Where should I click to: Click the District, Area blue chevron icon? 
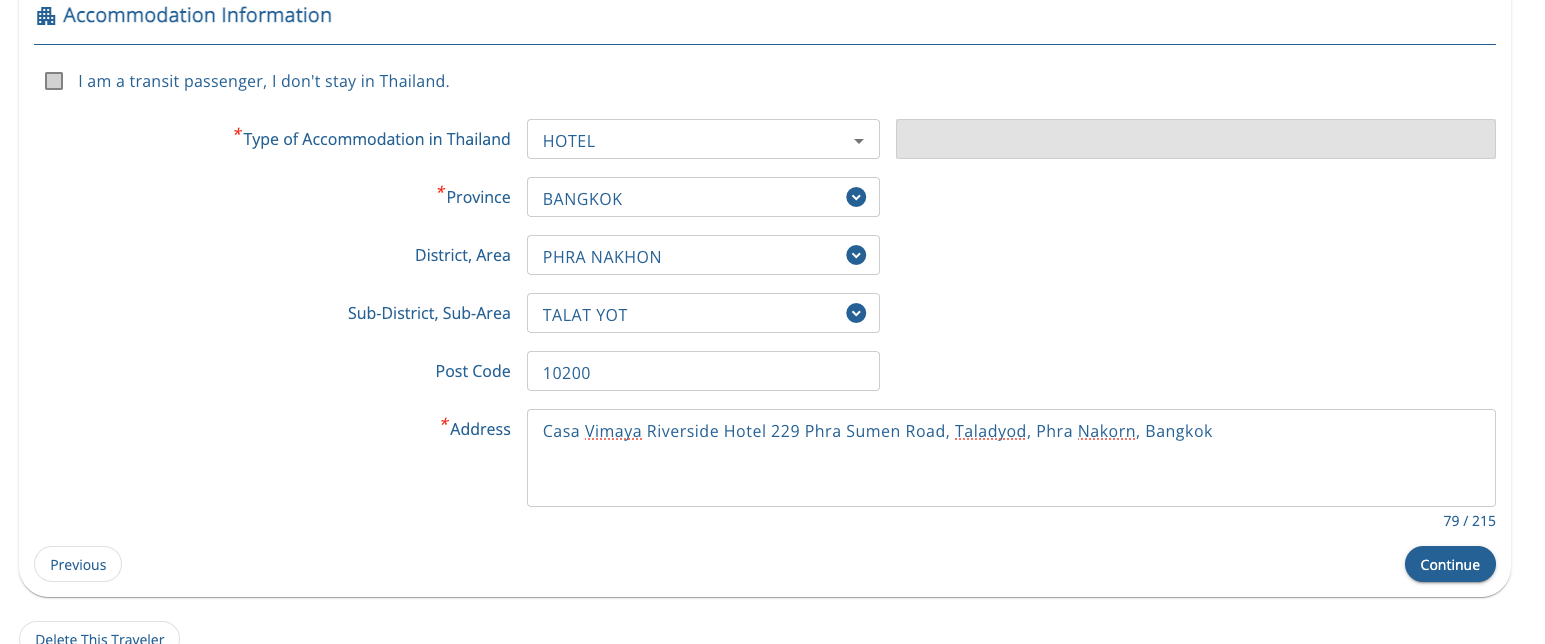pos(855,256)
